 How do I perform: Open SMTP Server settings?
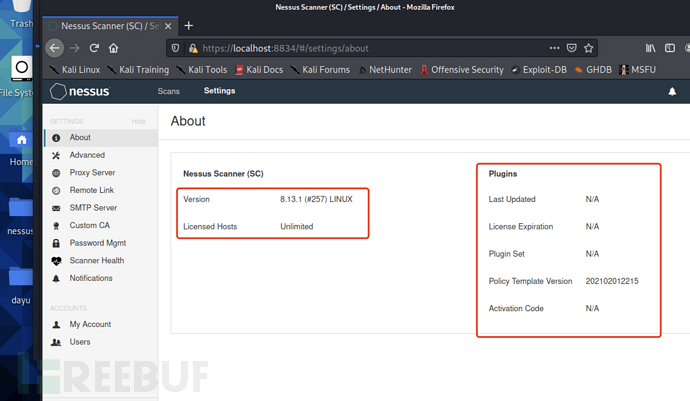(x=93, y=208)
